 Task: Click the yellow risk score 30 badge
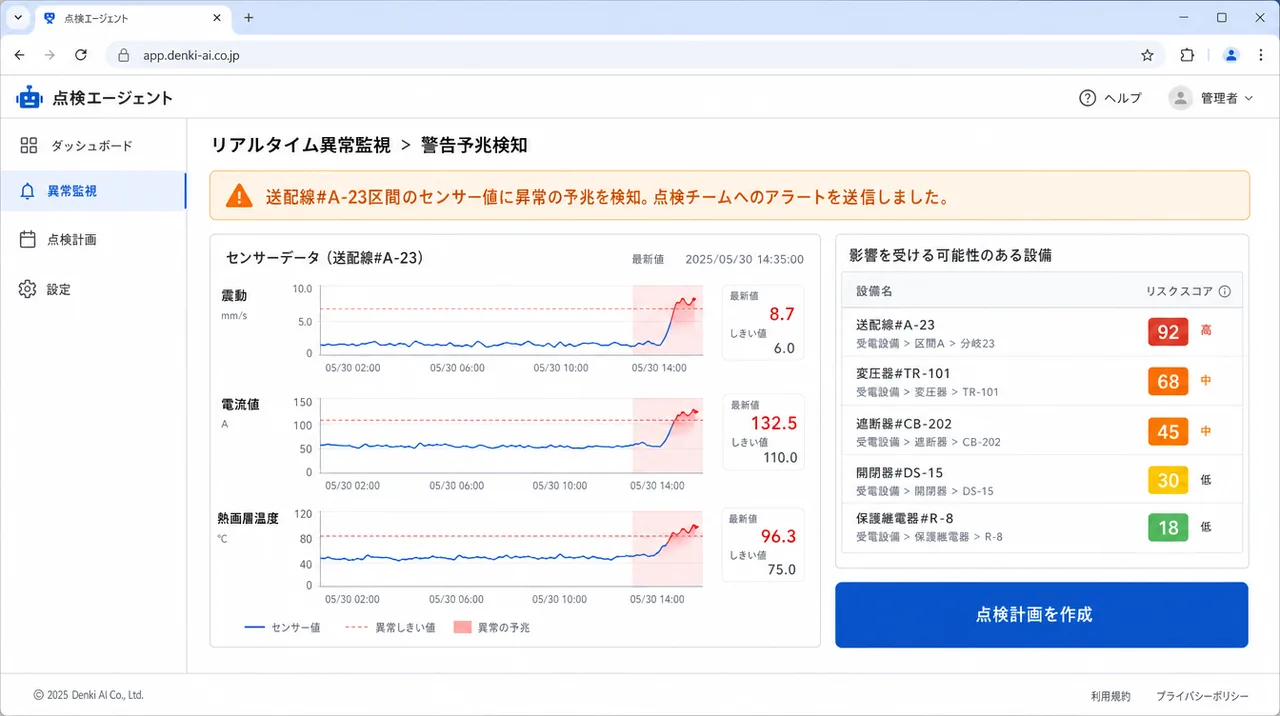(1168, 480)
